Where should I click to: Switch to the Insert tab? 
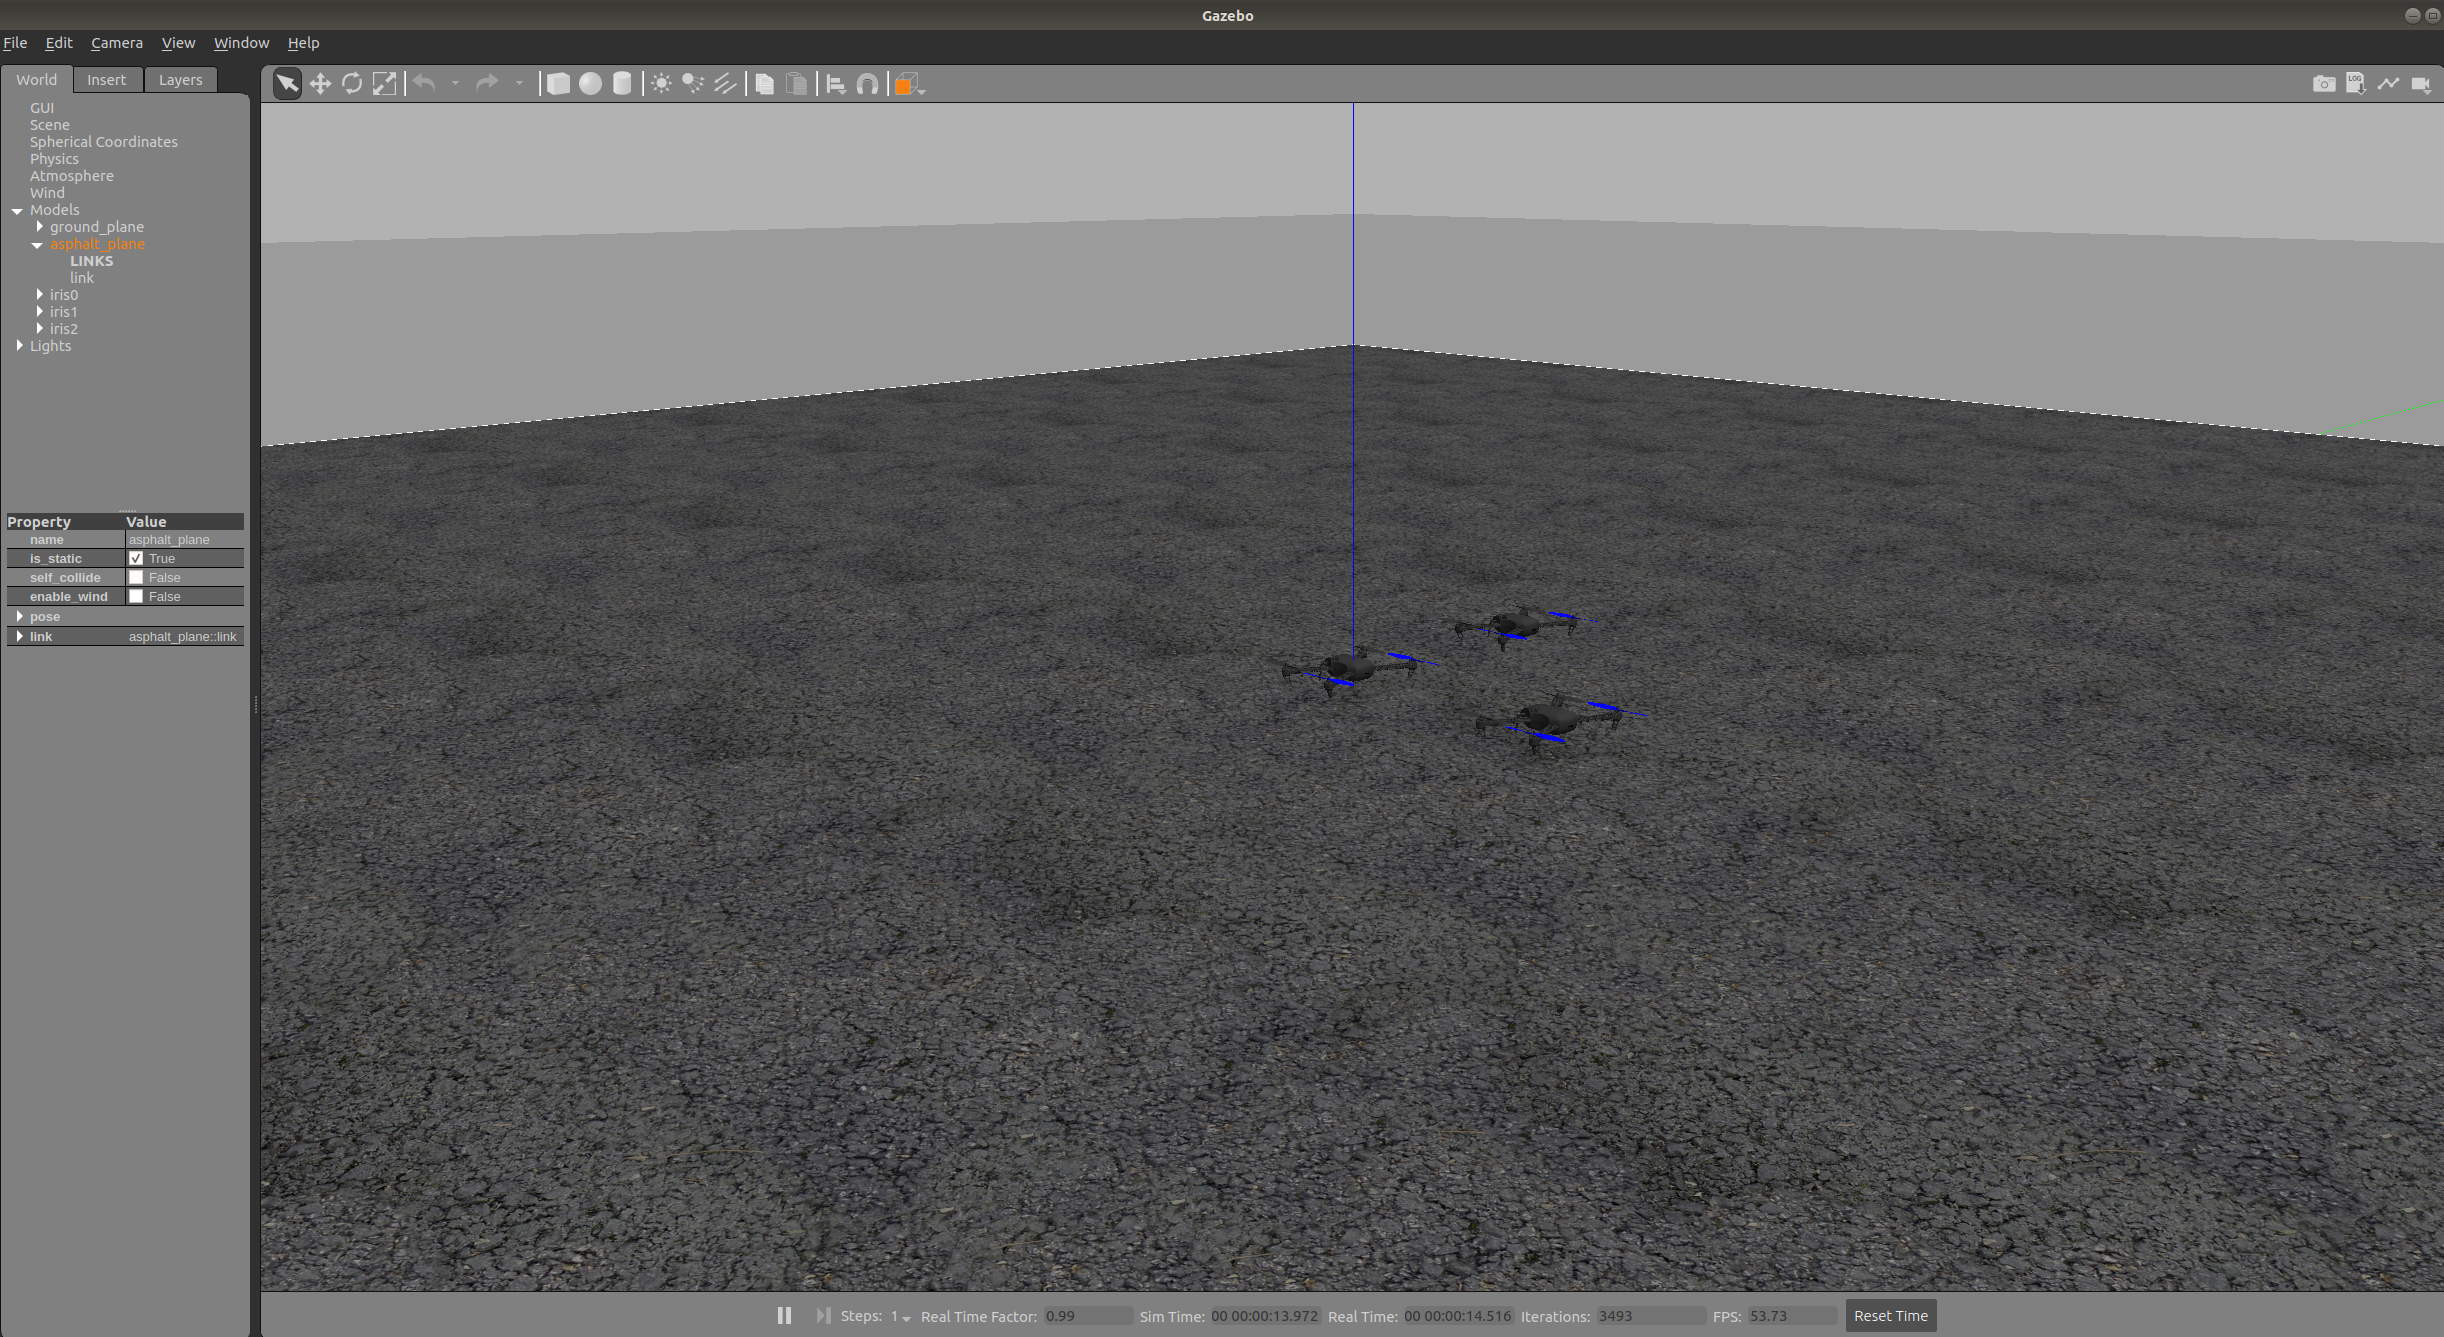[106, 80]
